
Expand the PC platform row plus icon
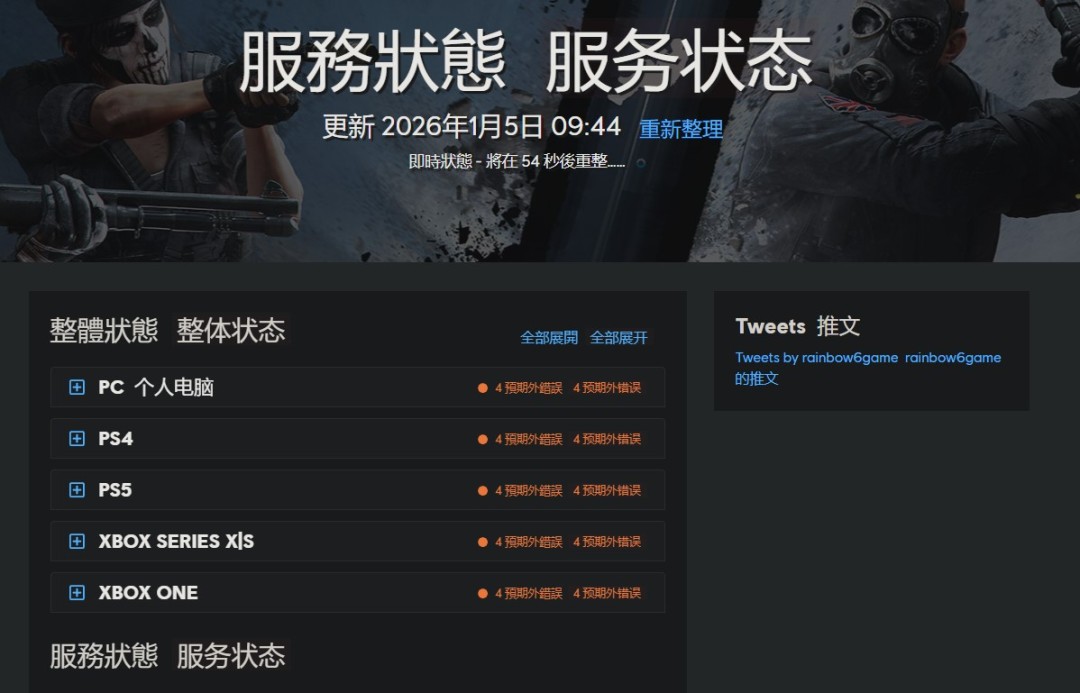(77, 387)
